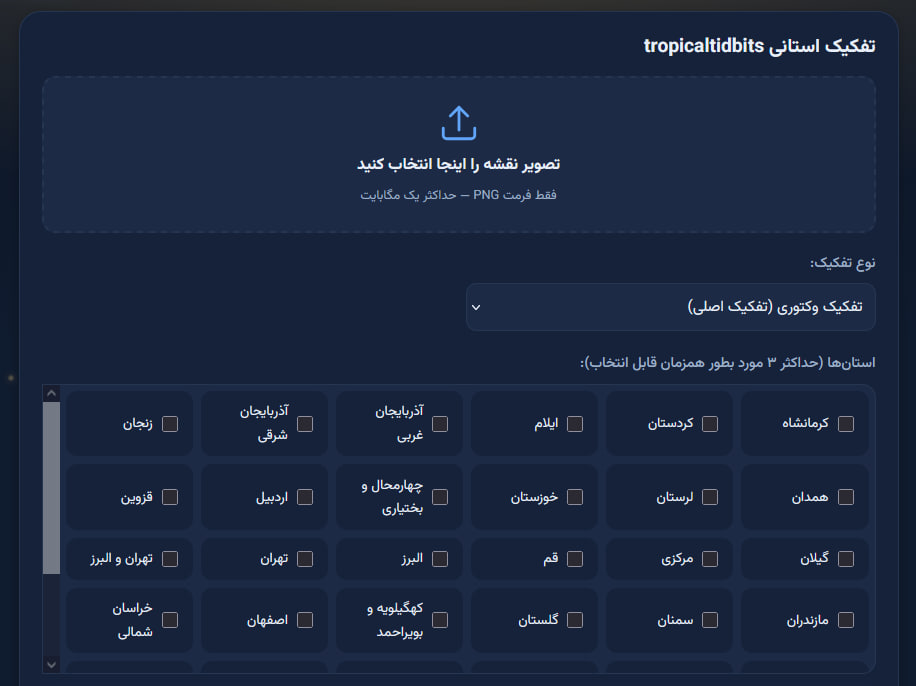Click the تفکیک استانی tropicaltidbits heading
This screenshot has width=916, height=686.
tap(759, 46)
